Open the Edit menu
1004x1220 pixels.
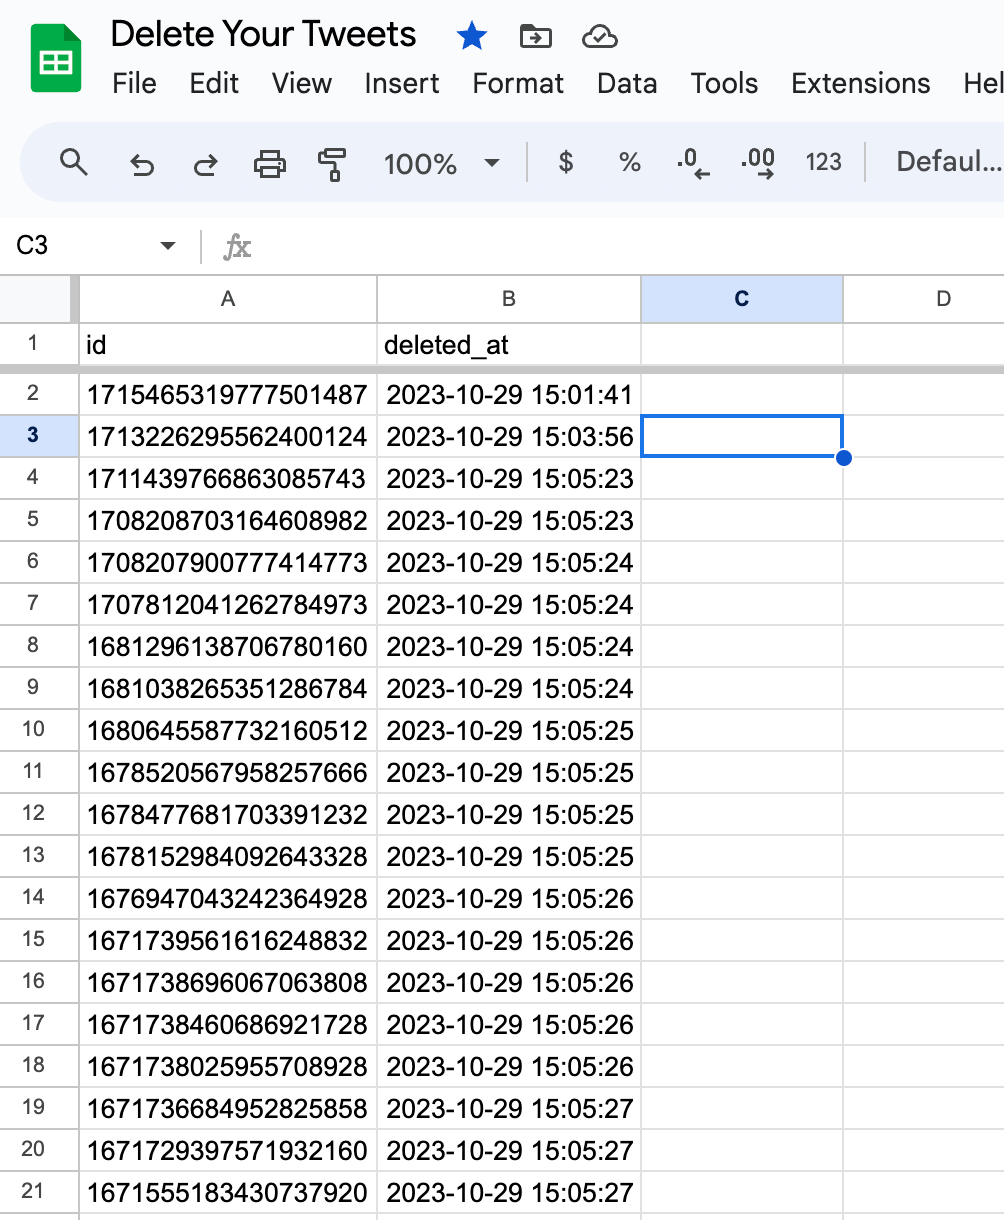[214, 83]
